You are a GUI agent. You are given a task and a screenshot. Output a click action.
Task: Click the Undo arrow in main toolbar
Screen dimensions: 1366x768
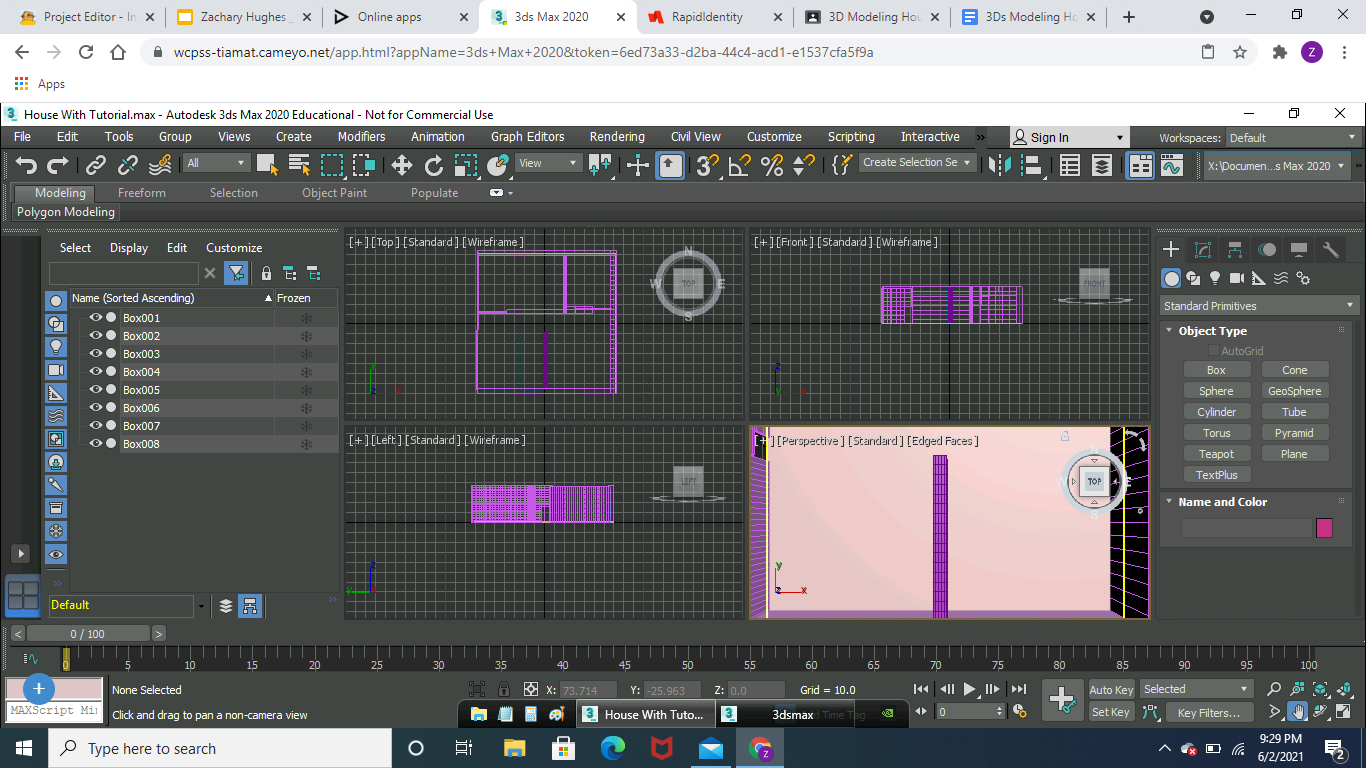click(x=27, y=166)
